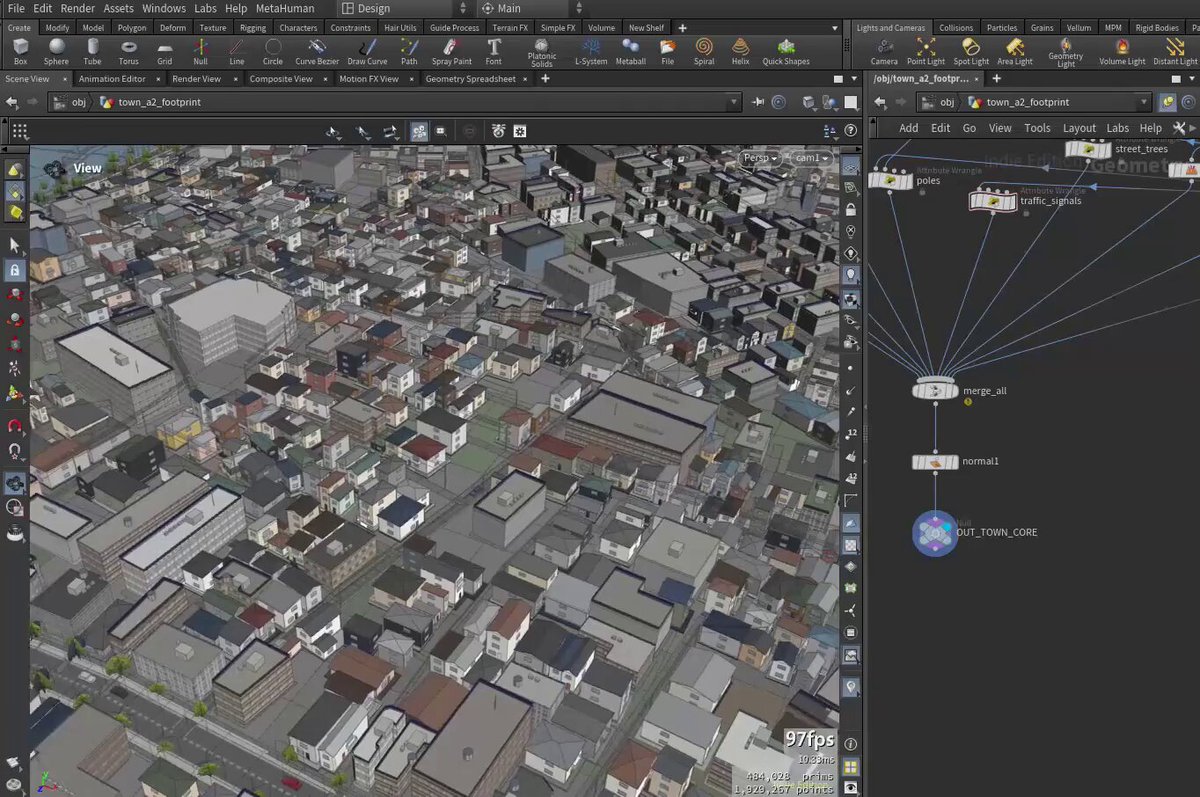
Task: Select the Sphere shelf tool
Action: tap(56, 51)
